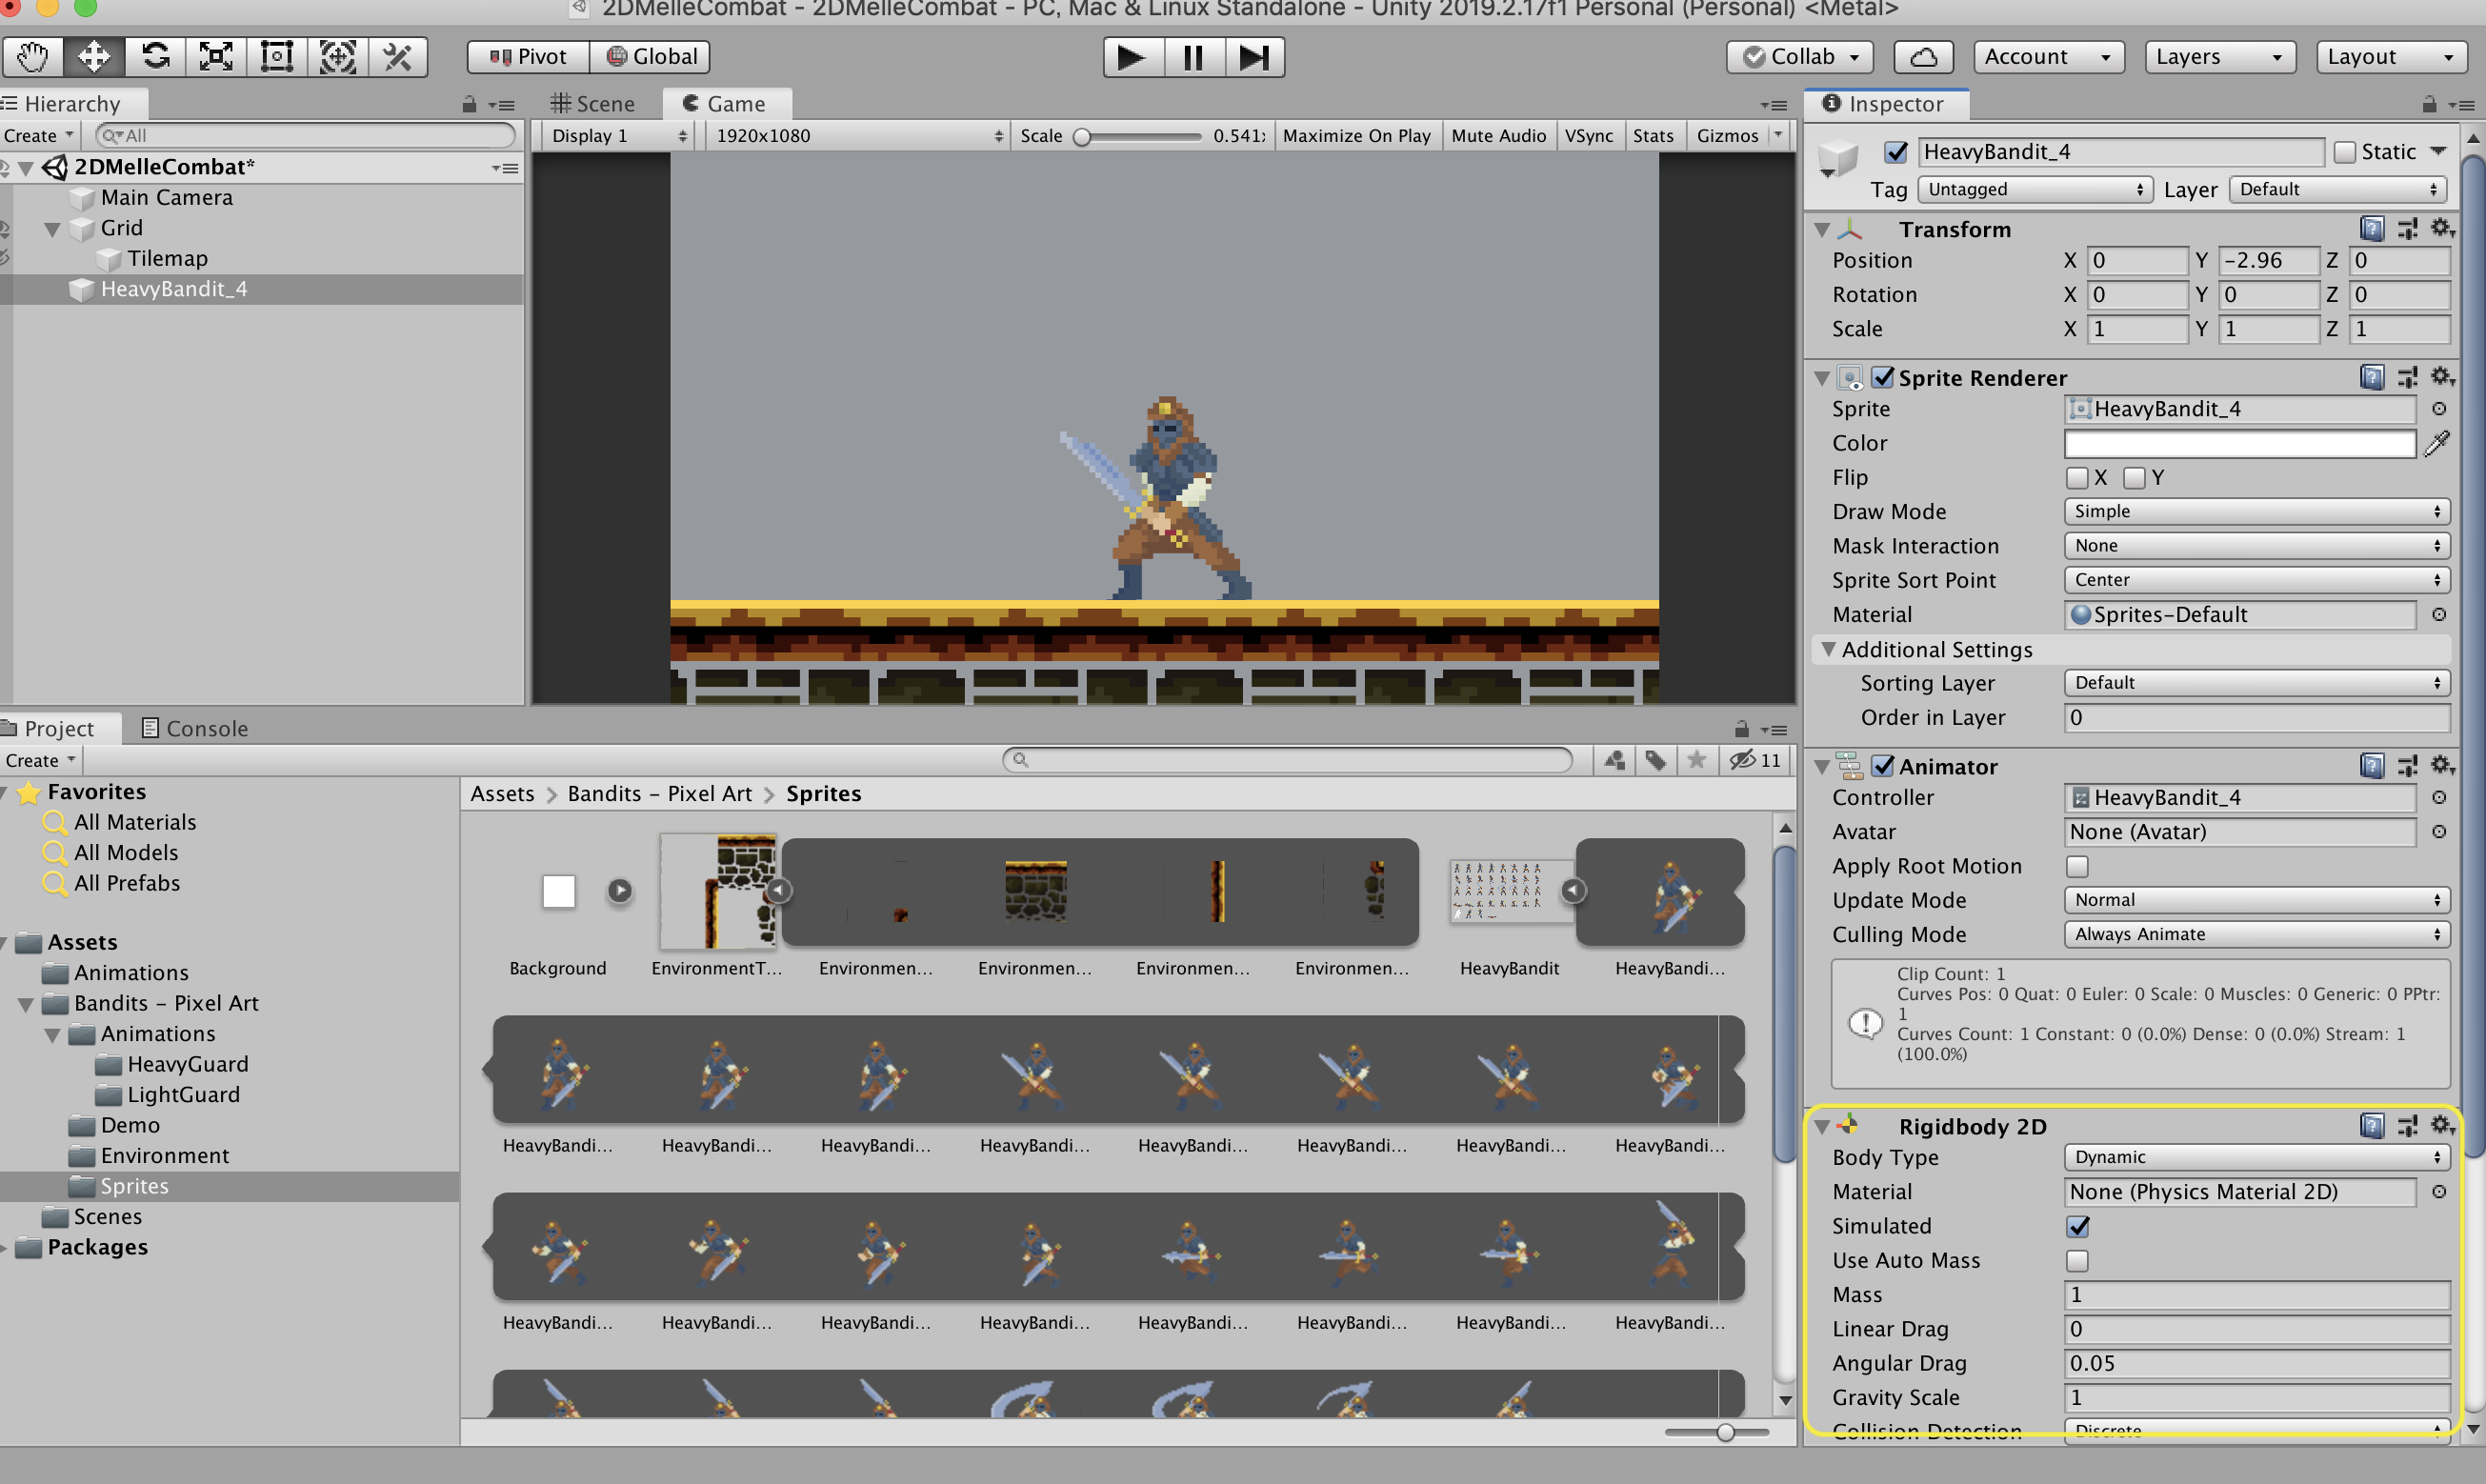Switch to the Console tab
The height and width of the screenshot is (1484, 2486).
click(195, 728)
